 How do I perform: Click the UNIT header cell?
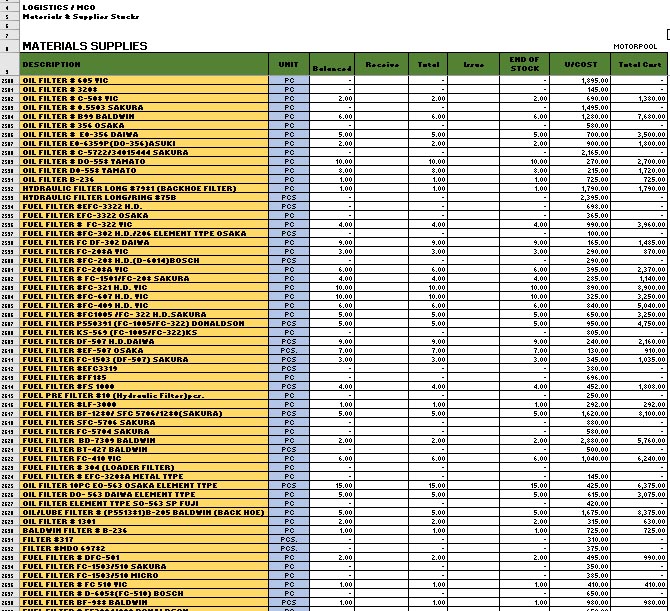click(x=289, y=64)
